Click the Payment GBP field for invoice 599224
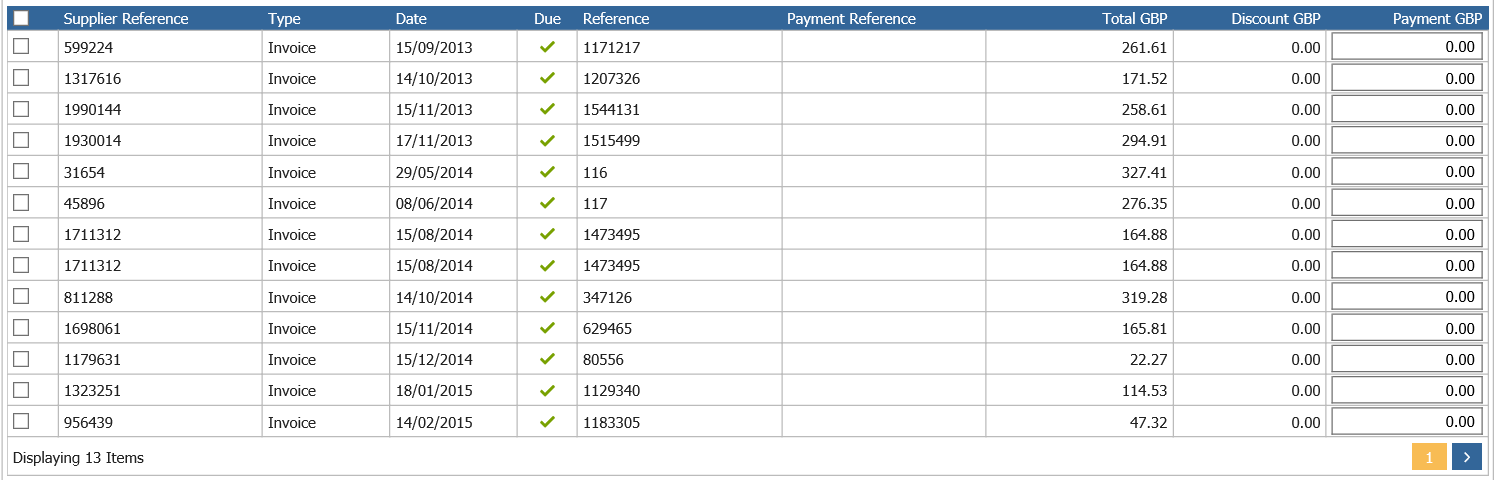Viewport: 1494px width, 480px height. click(x=1406, y=47)
